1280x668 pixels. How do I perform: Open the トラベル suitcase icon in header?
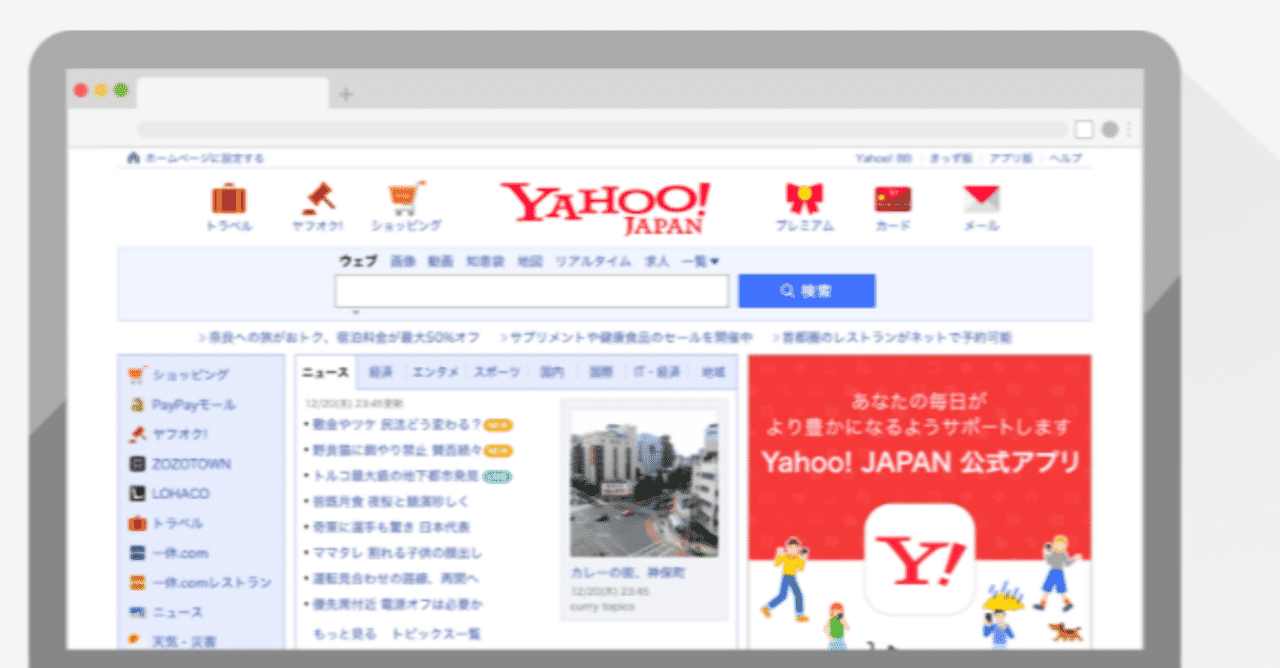coord(229,198)
